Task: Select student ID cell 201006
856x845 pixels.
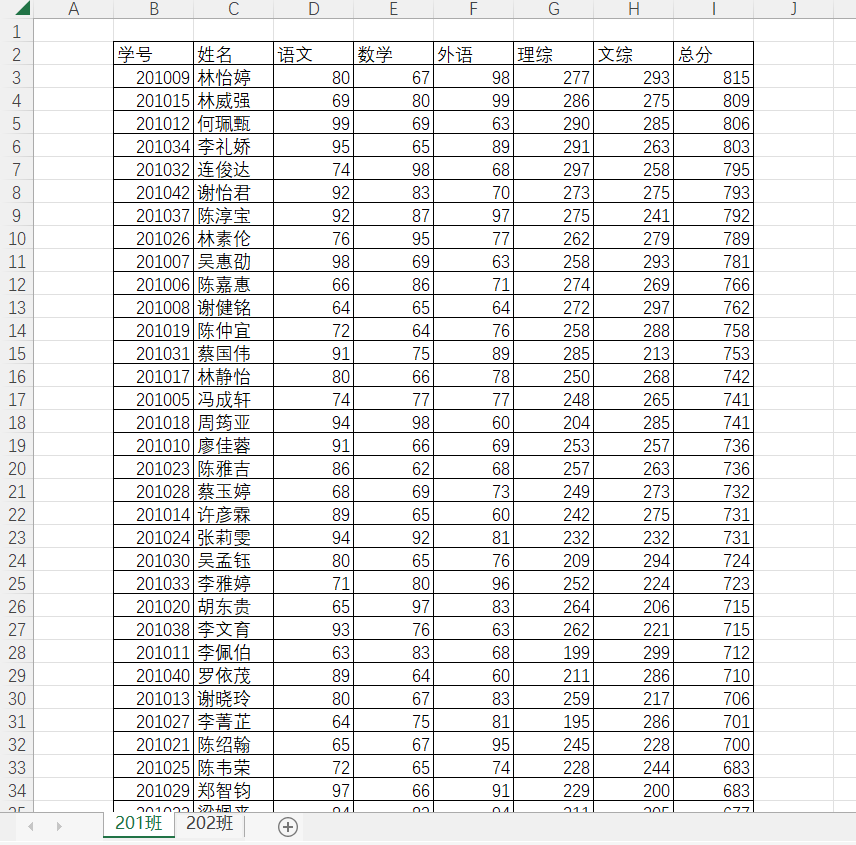Action: 153,284
